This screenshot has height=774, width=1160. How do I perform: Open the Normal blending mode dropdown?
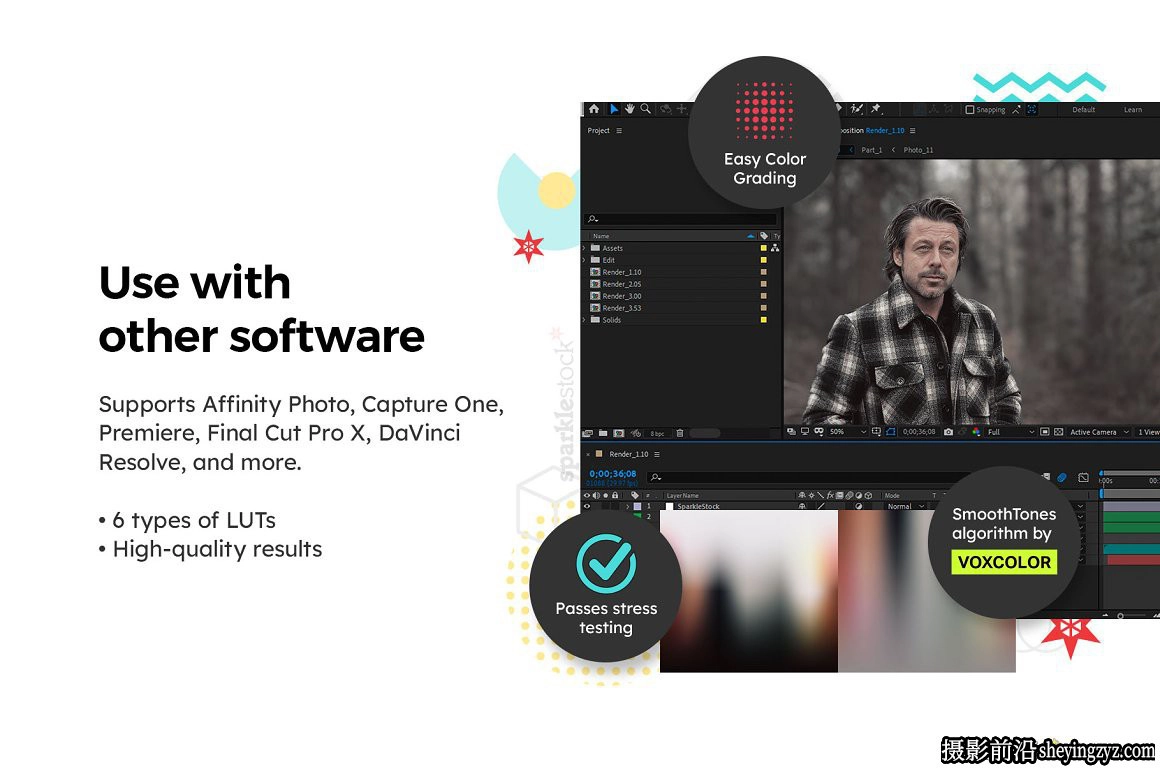coord(906,507)
